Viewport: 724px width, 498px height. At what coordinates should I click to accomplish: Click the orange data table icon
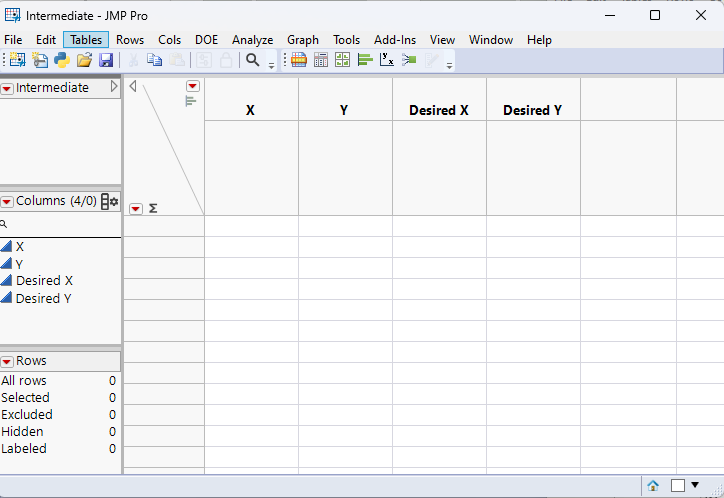tap(299, 60)
